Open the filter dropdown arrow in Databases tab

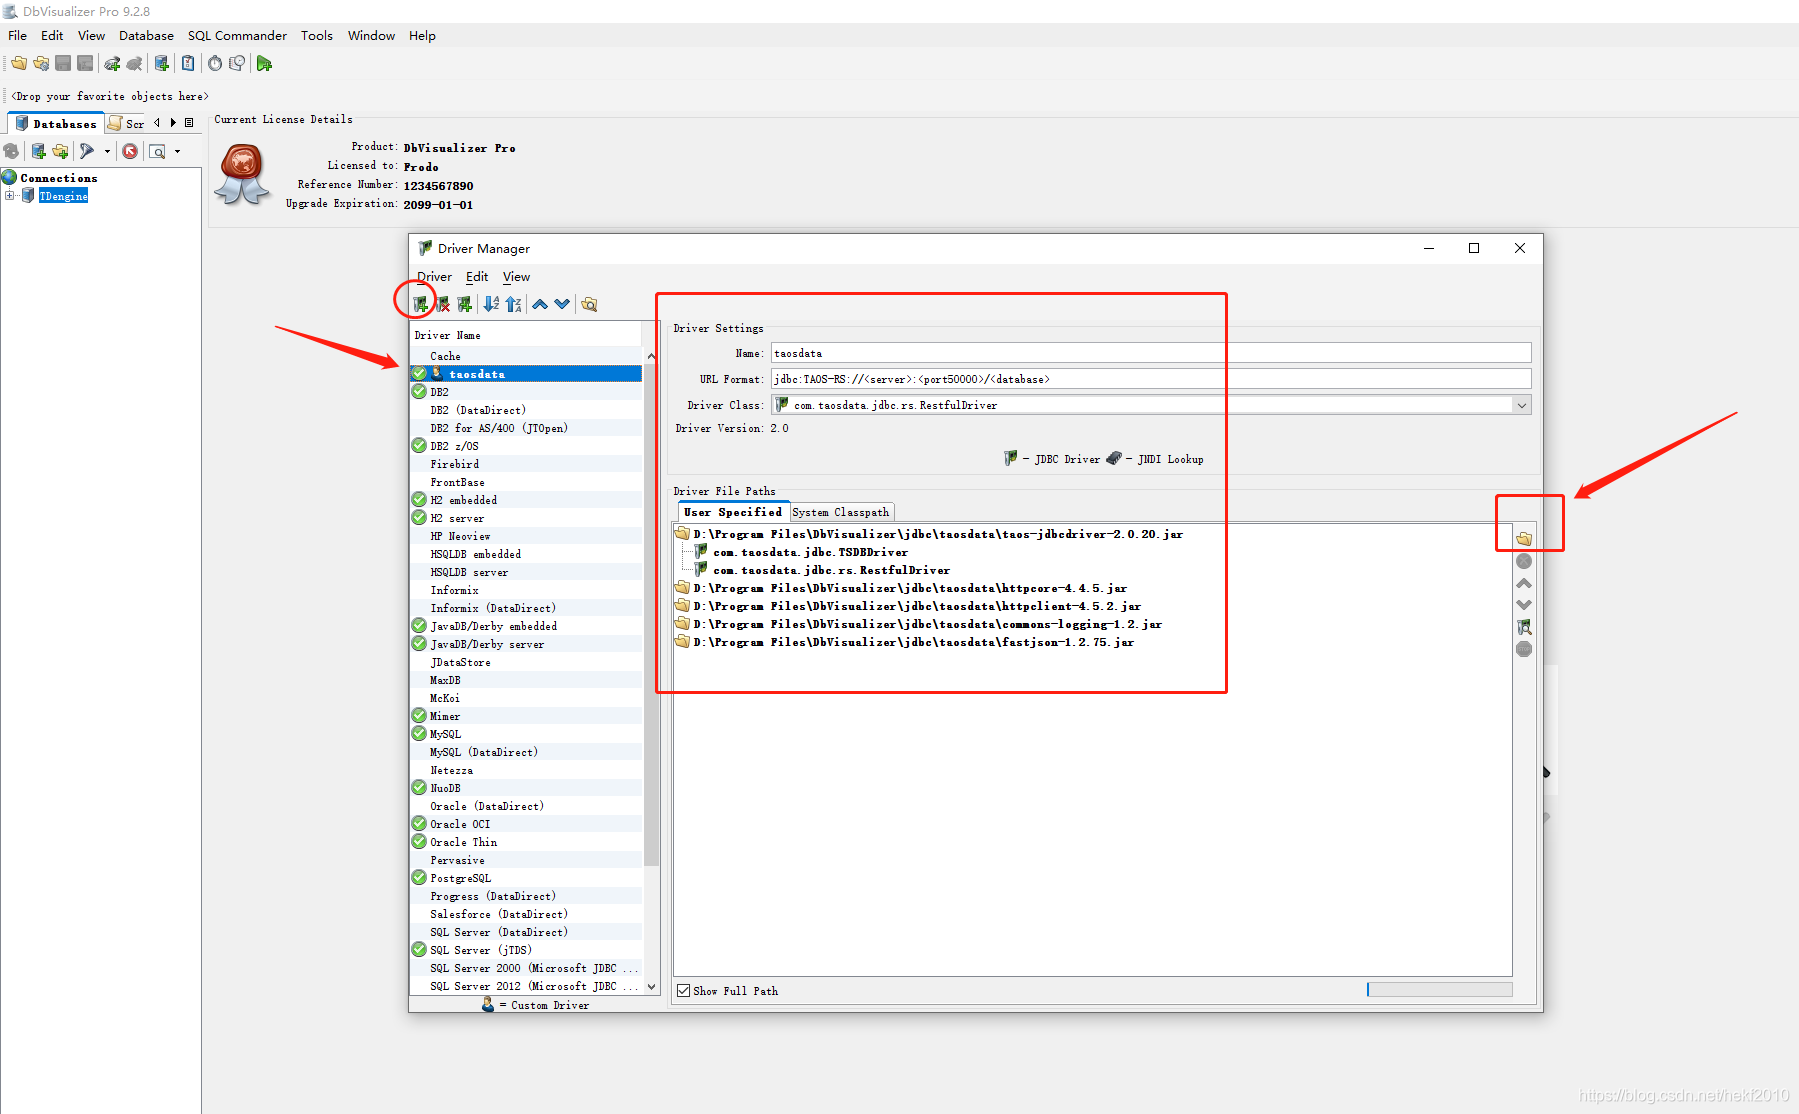coord(107,151)
